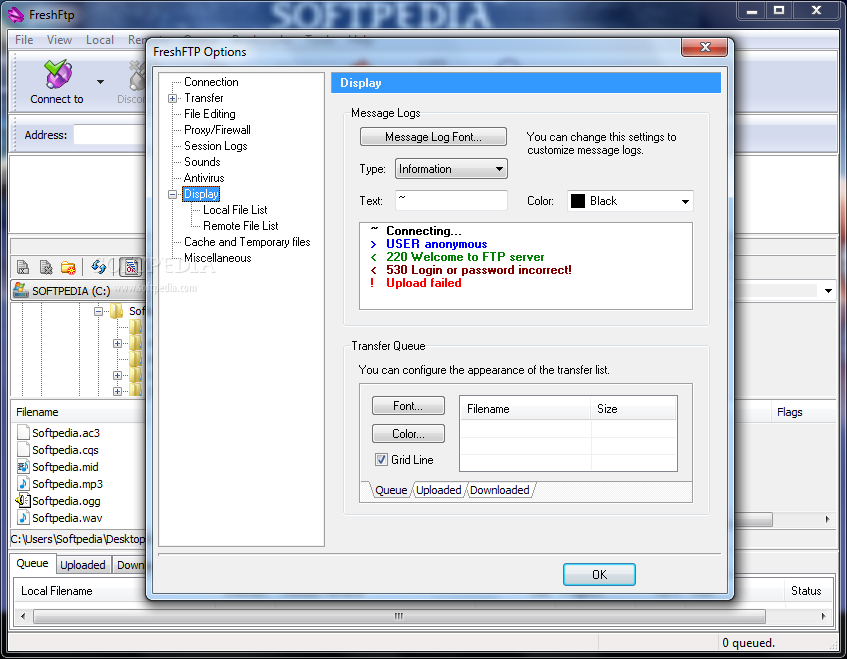Toggle the Grid Line checkbox
The height and width of the screenshot is (659, 847).
coord(381,460)
